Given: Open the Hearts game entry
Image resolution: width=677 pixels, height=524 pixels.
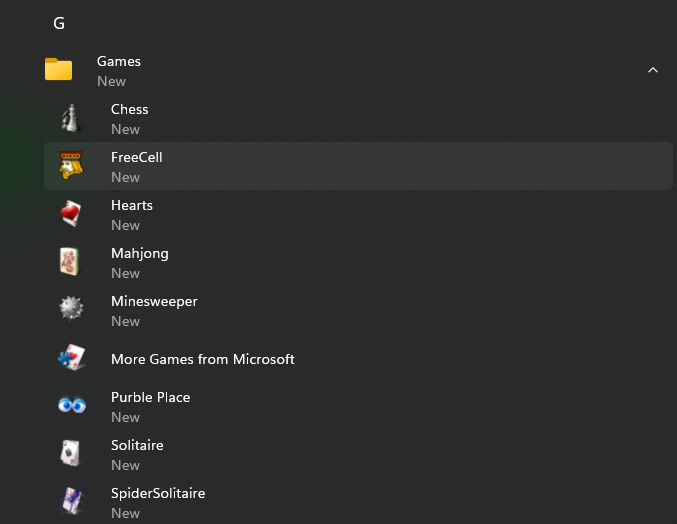Looking at the screenshot, I should [132, 205].
